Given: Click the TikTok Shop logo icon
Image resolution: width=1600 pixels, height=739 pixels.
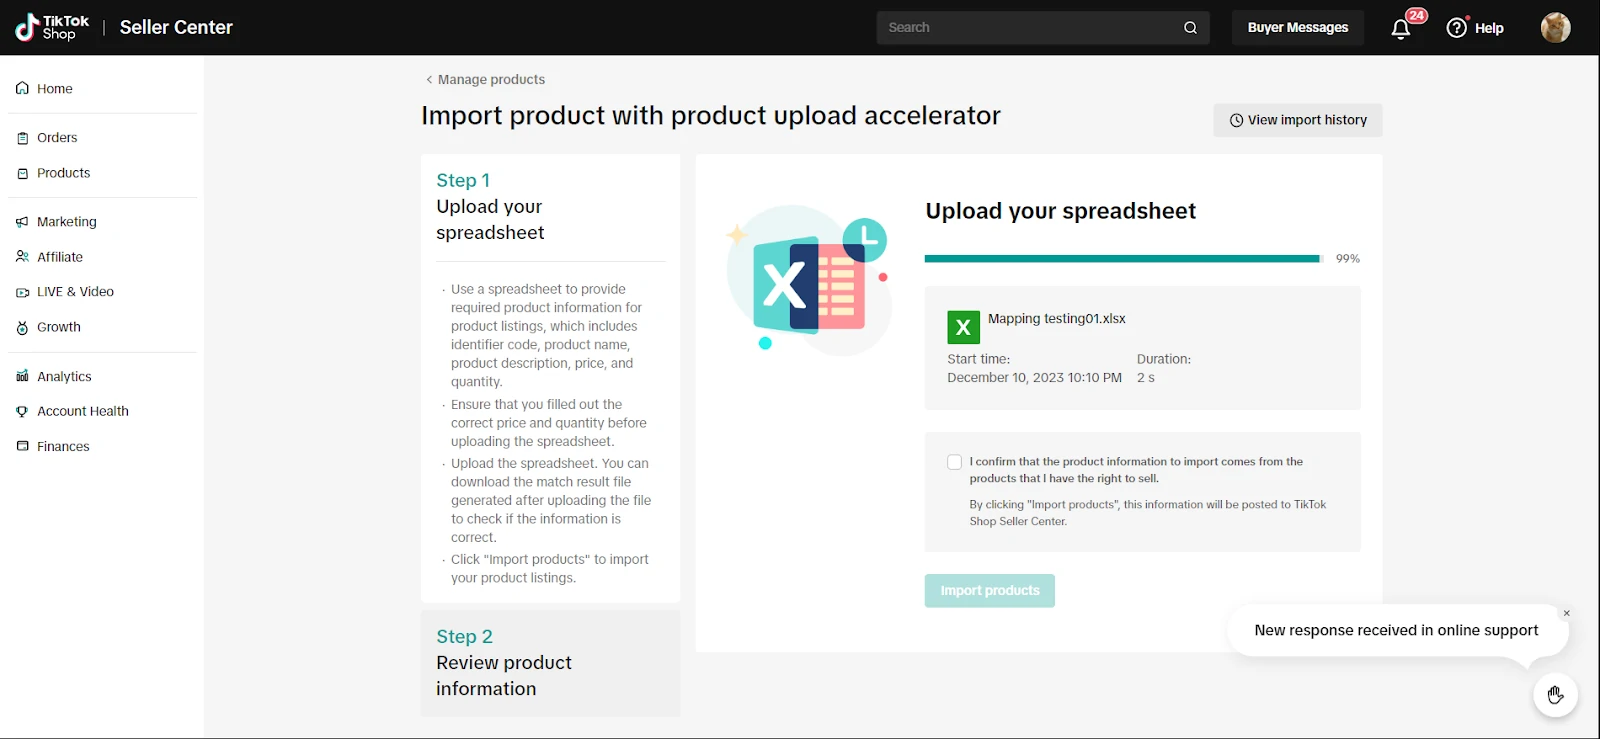Looking at the screenshot, I should (27, 27).
